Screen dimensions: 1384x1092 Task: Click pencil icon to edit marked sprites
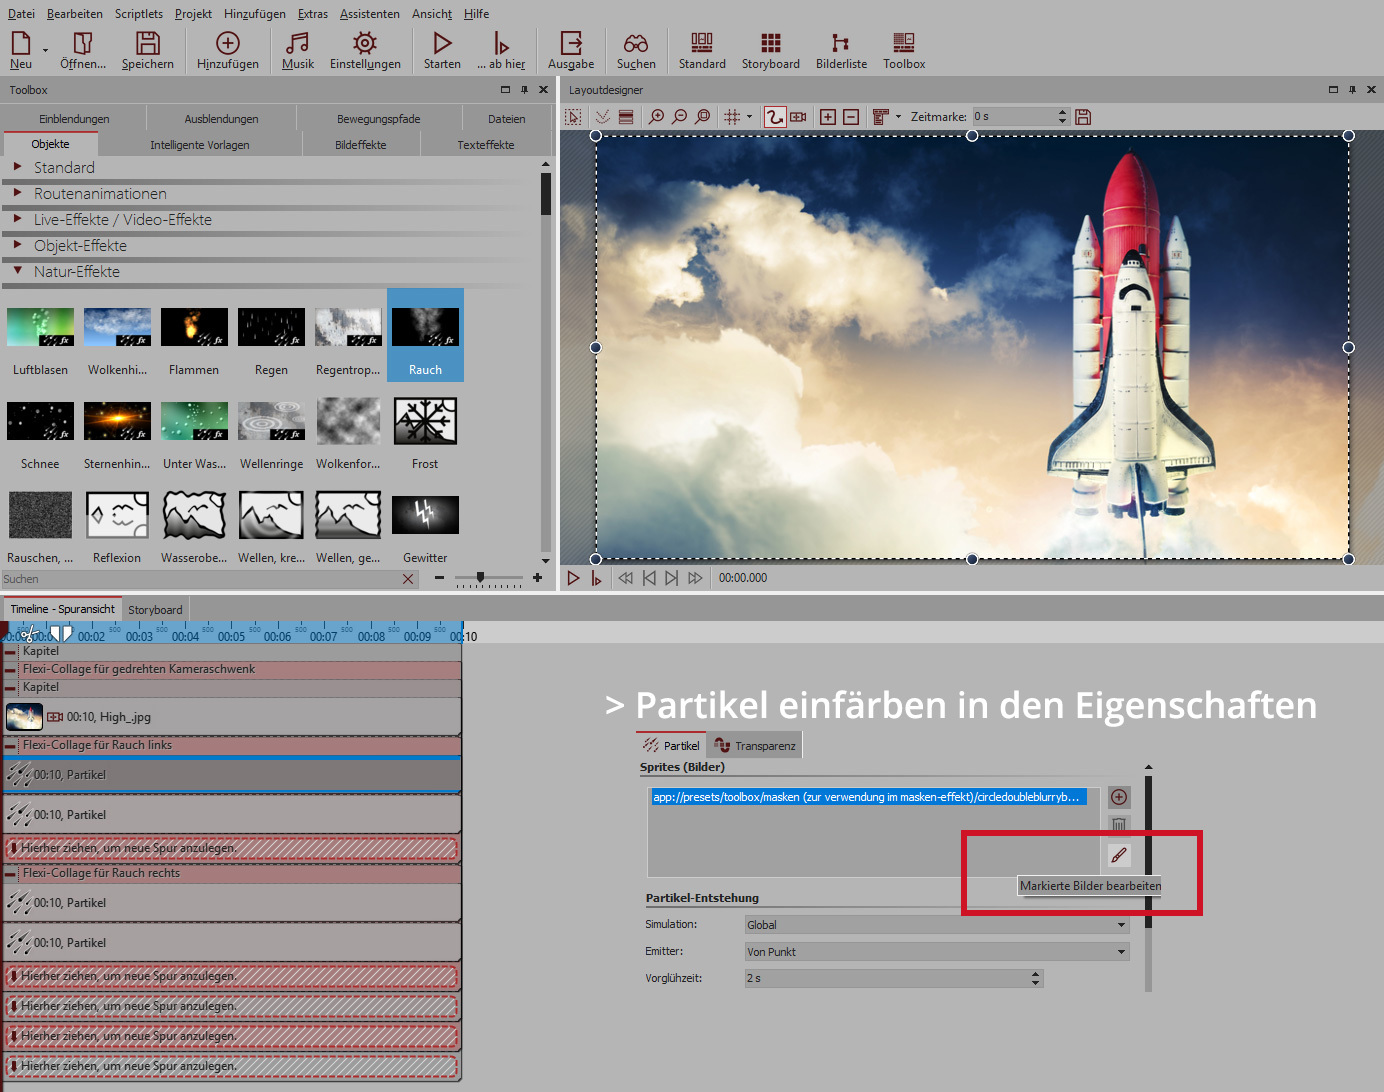point(1119,855)
